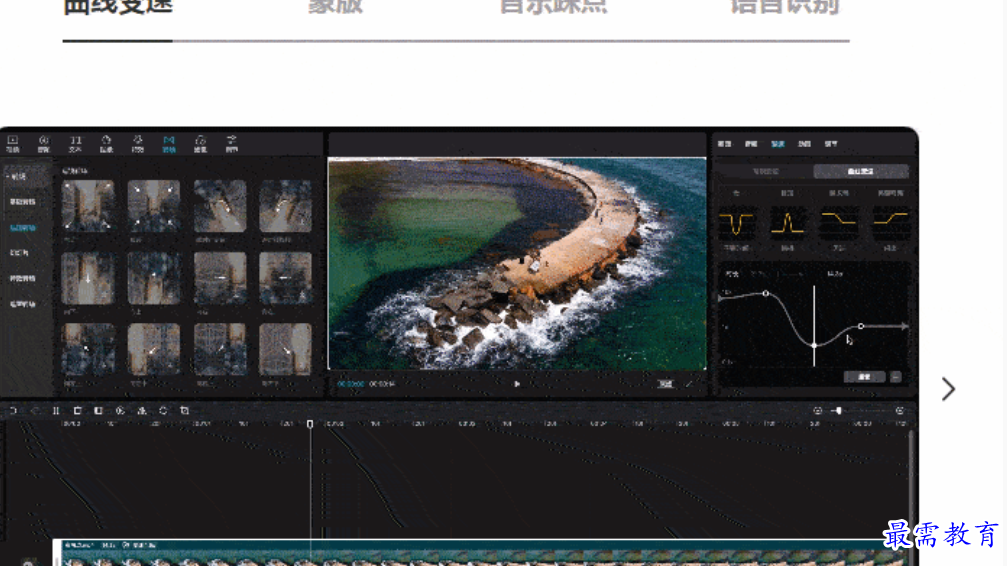This screenshot has width=1007, height=566.
Task: Switch to the 音乐踩点 feature tab
Action: (553, 6)
